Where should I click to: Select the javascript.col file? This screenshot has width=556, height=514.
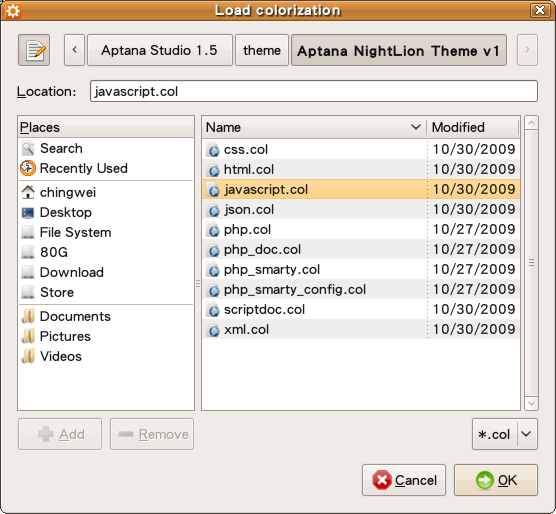point(361,190)
